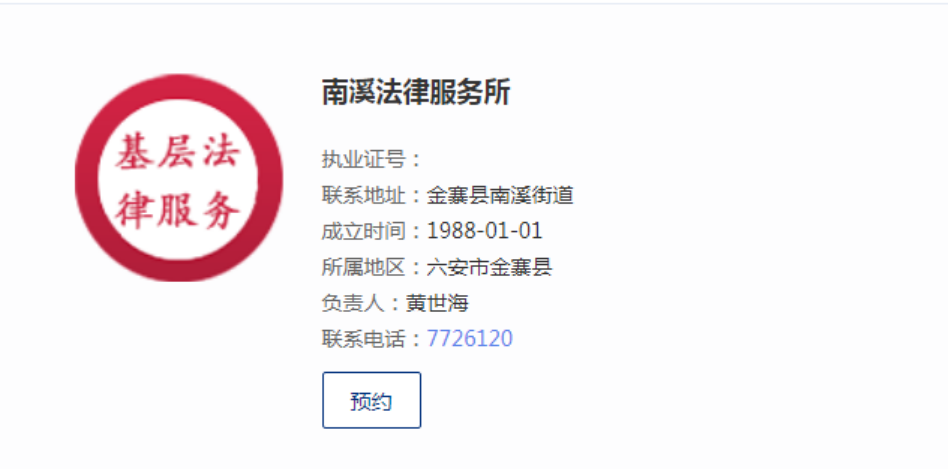Select the region text 六安市金寨县

point(489,267)
